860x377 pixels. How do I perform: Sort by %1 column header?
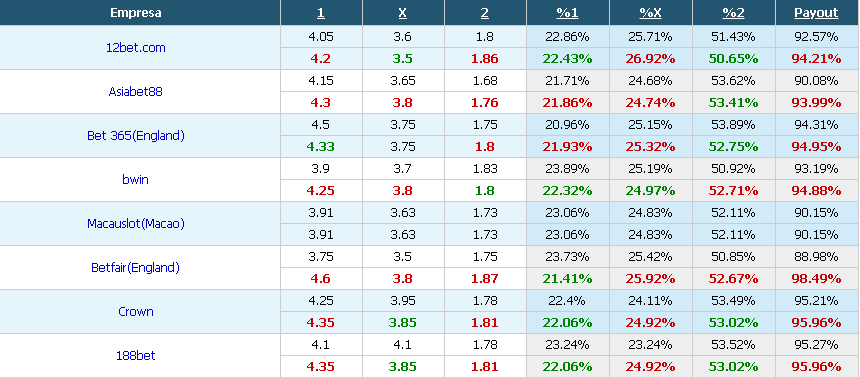point(568,13)
